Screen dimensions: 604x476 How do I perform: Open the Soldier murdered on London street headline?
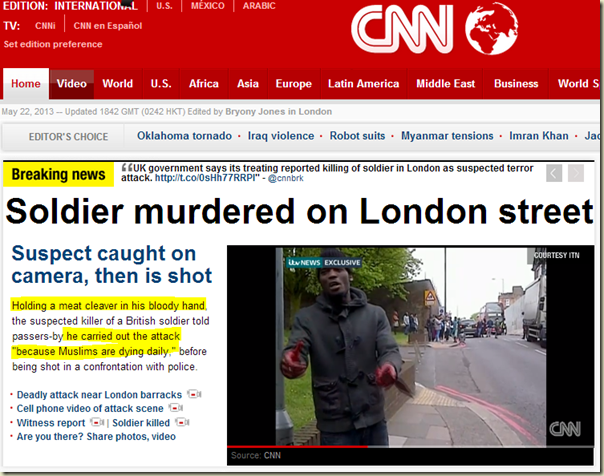click(x=299, y=211)
